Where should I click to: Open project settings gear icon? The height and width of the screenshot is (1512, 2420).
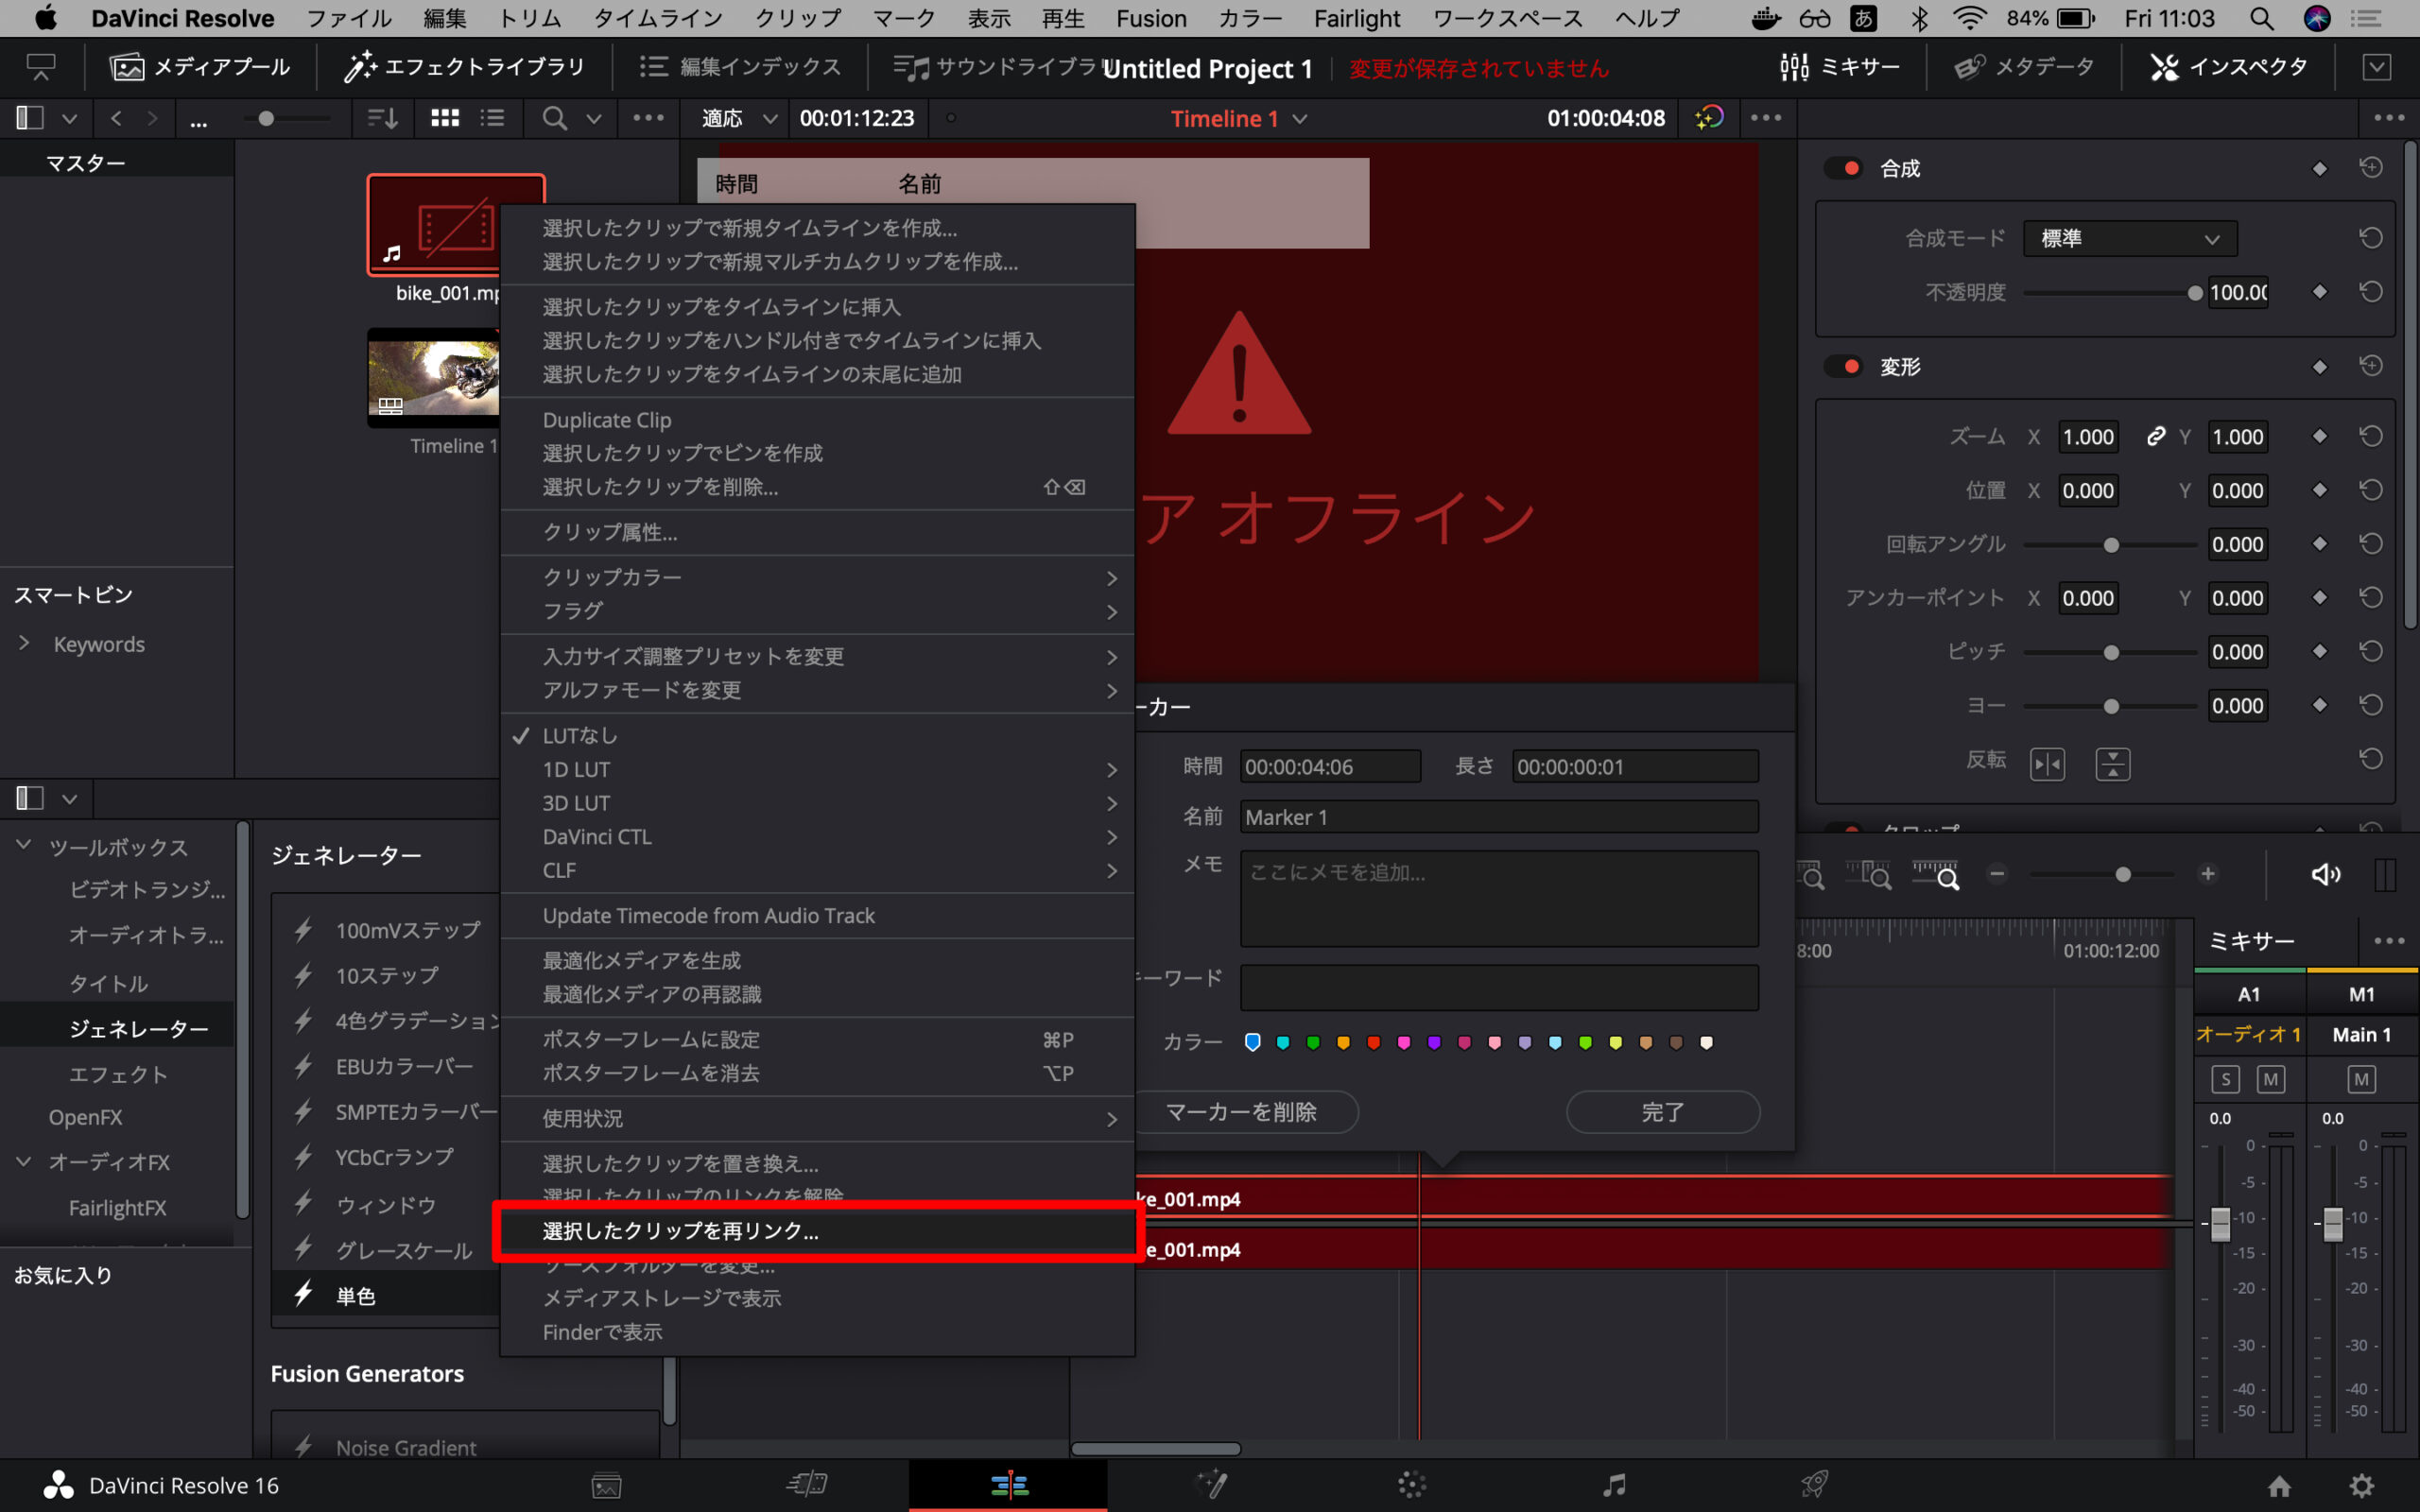click(2361, 1485)
